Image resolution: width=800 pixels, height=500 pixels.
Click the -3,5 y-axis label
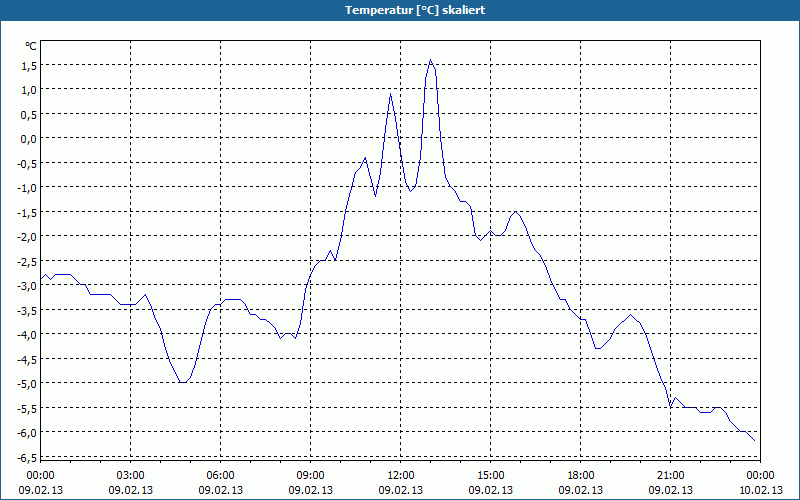(27, 310)
